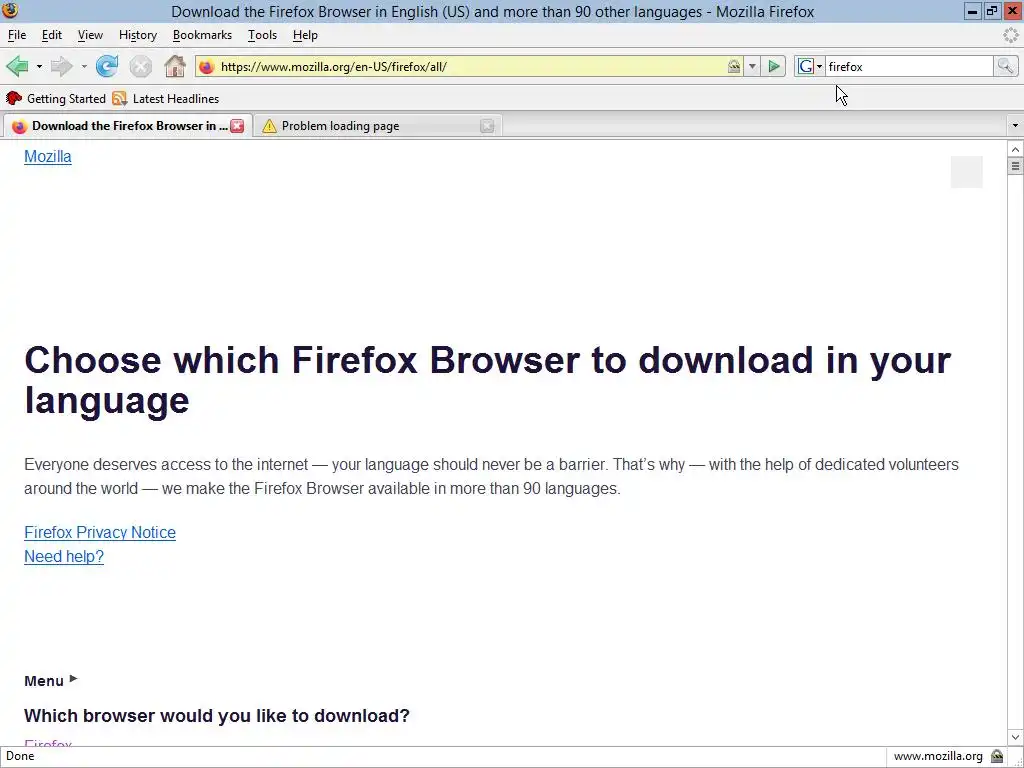Image resolution: width=1024 pixels, height=768 pixels.
Task: Minimize the Firefox window
Action: (x=972, y=11)
